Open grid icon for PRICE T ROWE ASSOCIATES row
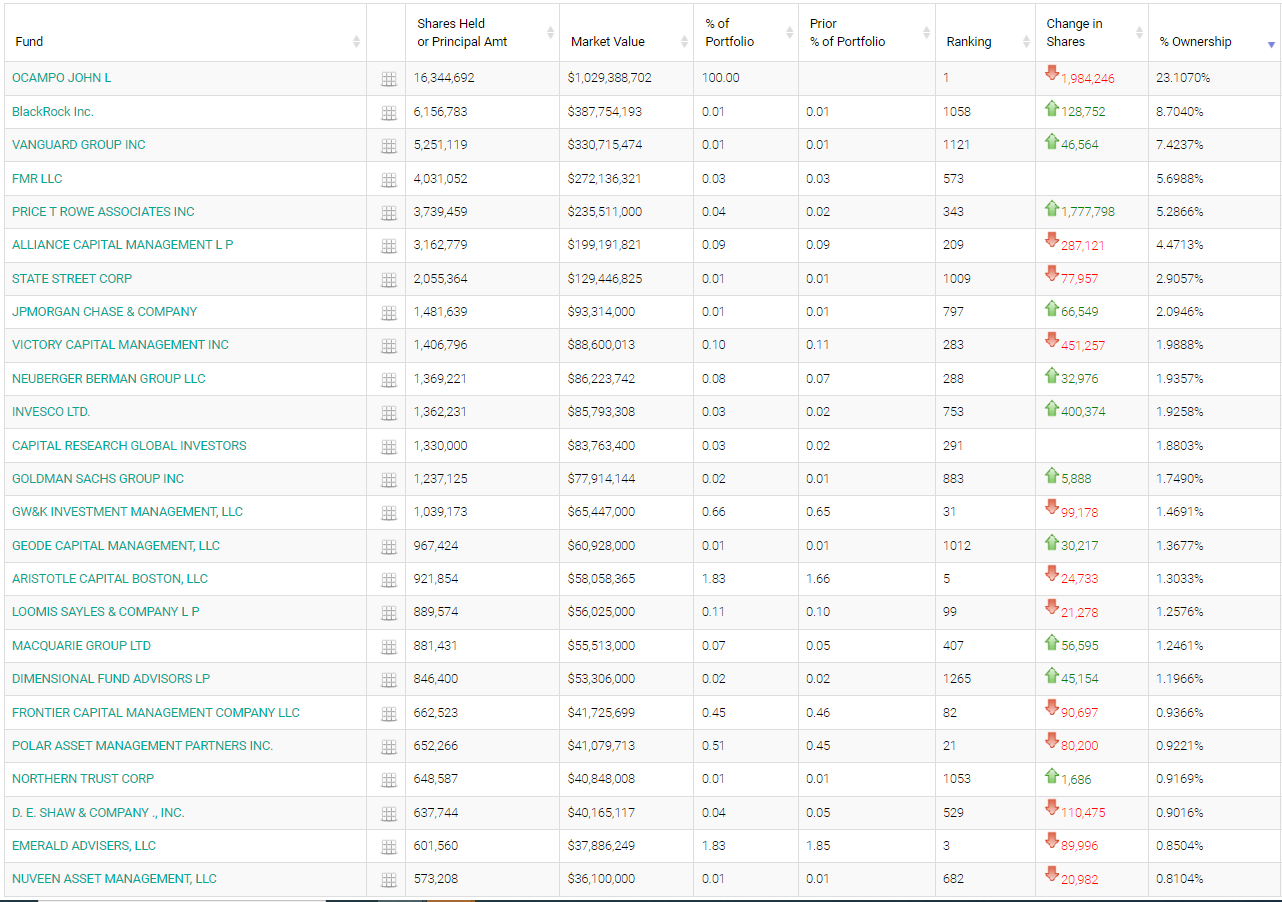This screenshot has width=1282, height=902. click(389, 213)
